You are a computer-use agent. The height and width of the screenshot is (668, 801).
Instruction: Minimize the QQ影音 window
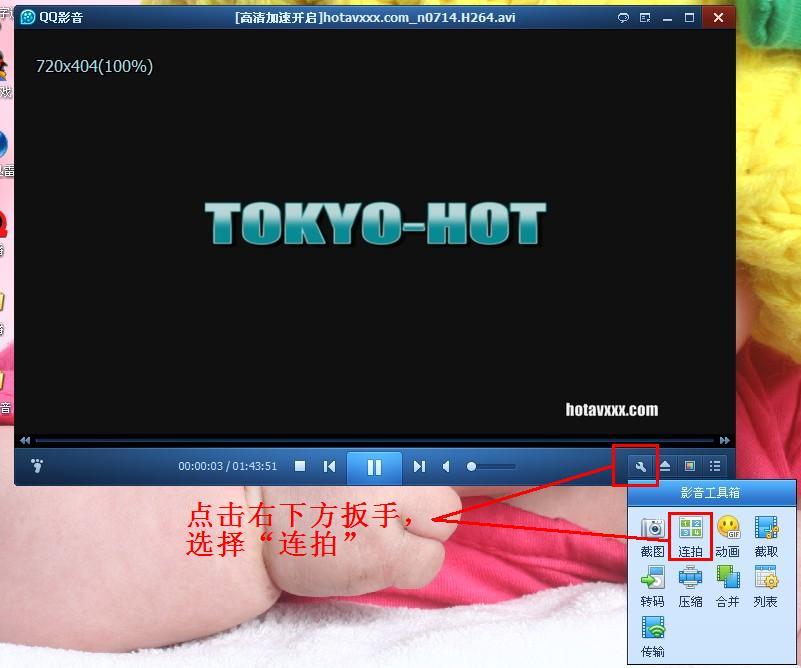(x=667, y=18)
